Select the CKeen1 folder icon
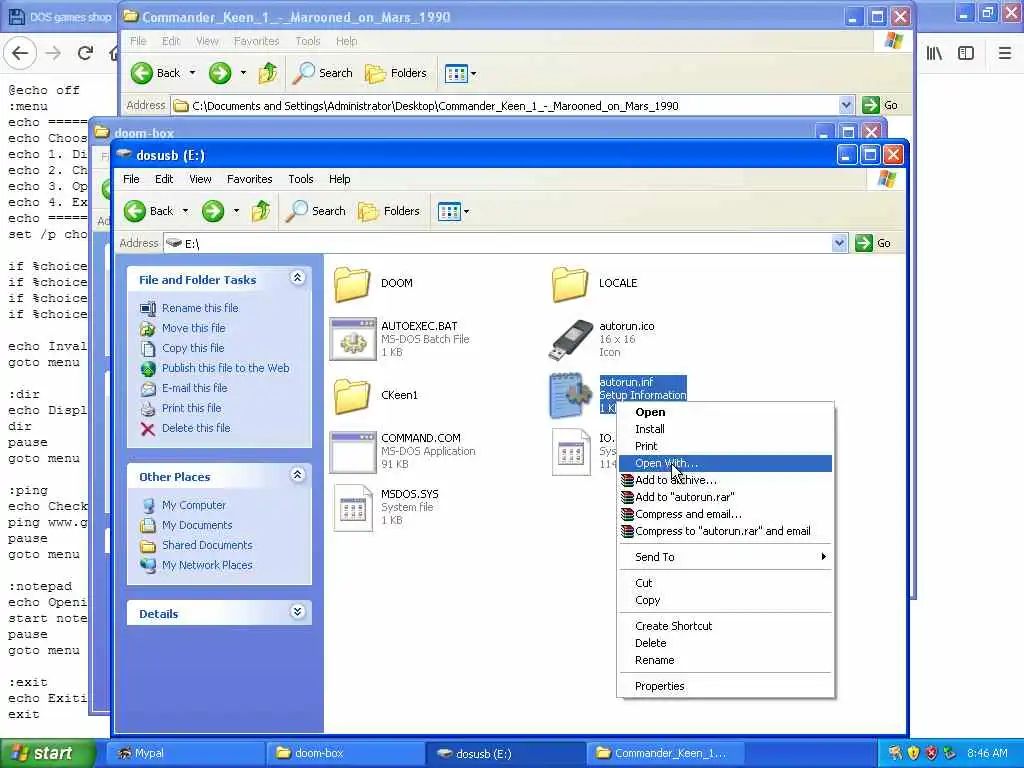Image resolution: width=1024 pixels, height=768 pixels. [352, 396]
